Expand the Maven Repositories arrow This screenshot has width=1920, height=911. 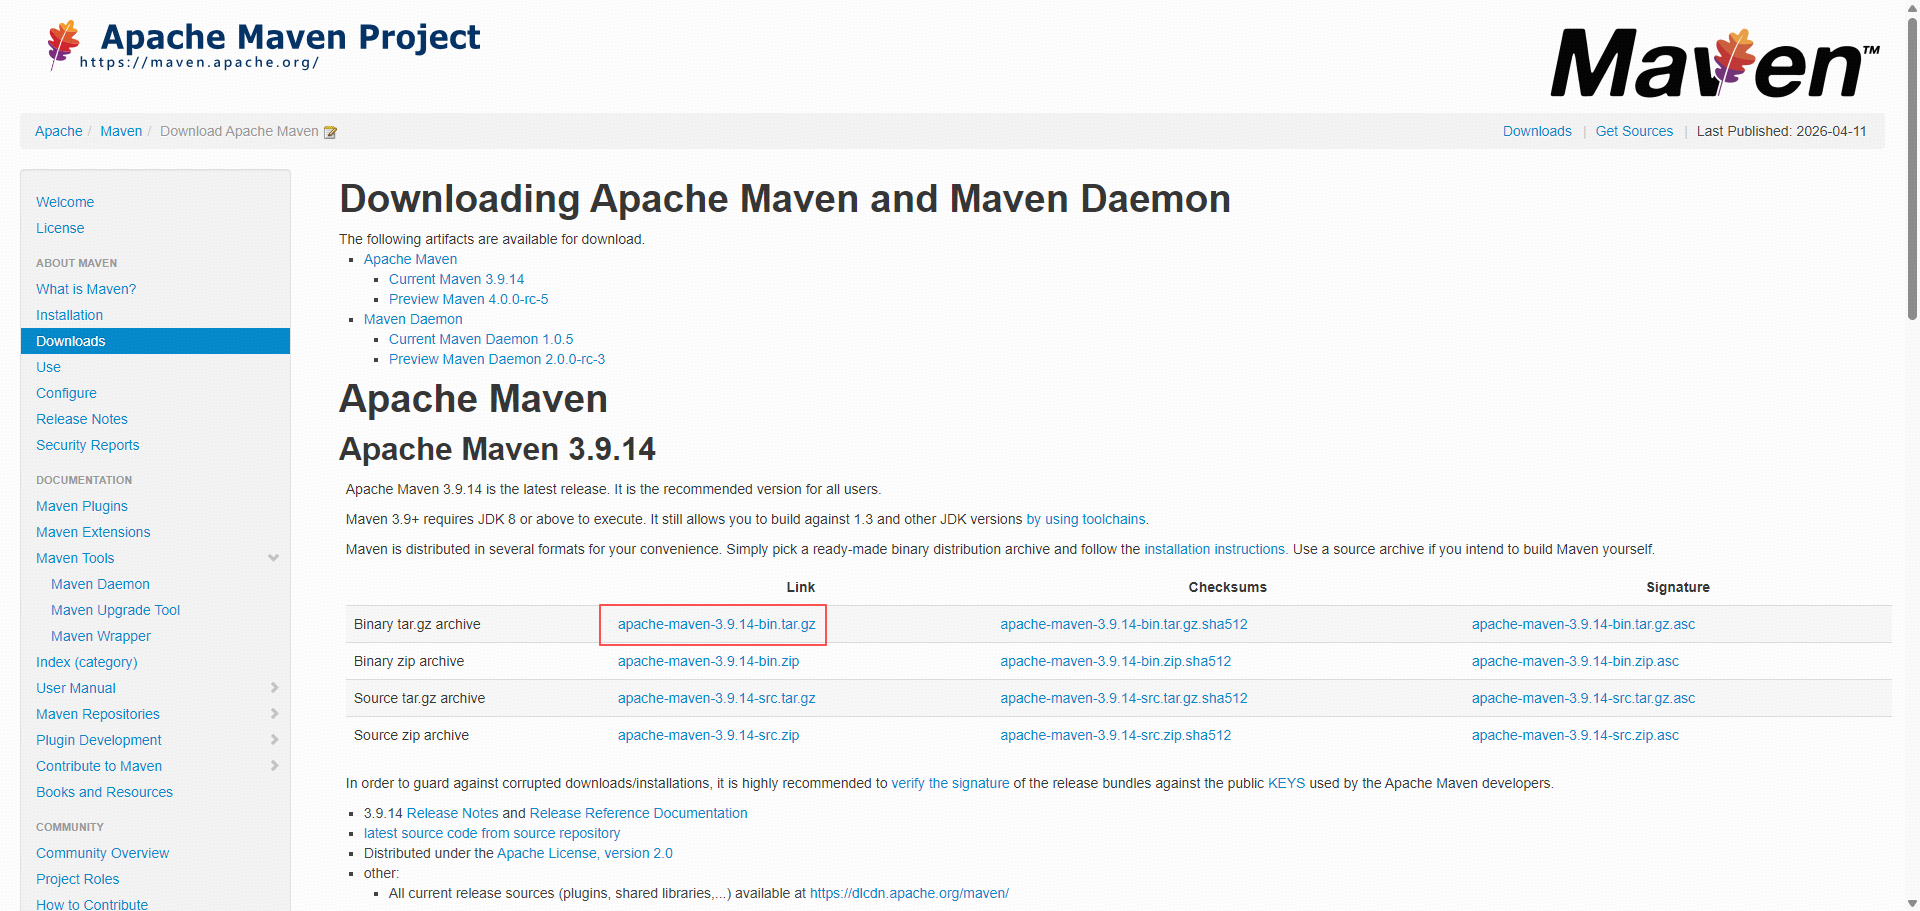[x=274, y=714]
